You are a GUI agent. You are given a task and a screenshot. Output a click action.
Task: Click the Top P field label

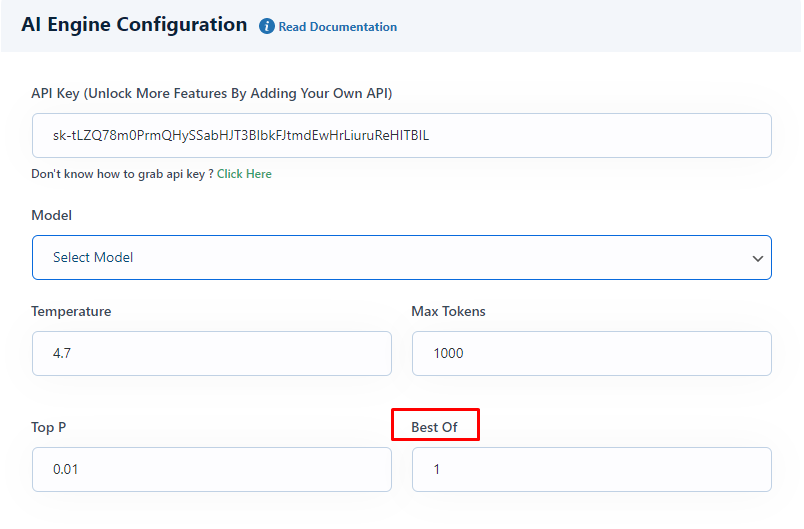click(x=49, y=427)
